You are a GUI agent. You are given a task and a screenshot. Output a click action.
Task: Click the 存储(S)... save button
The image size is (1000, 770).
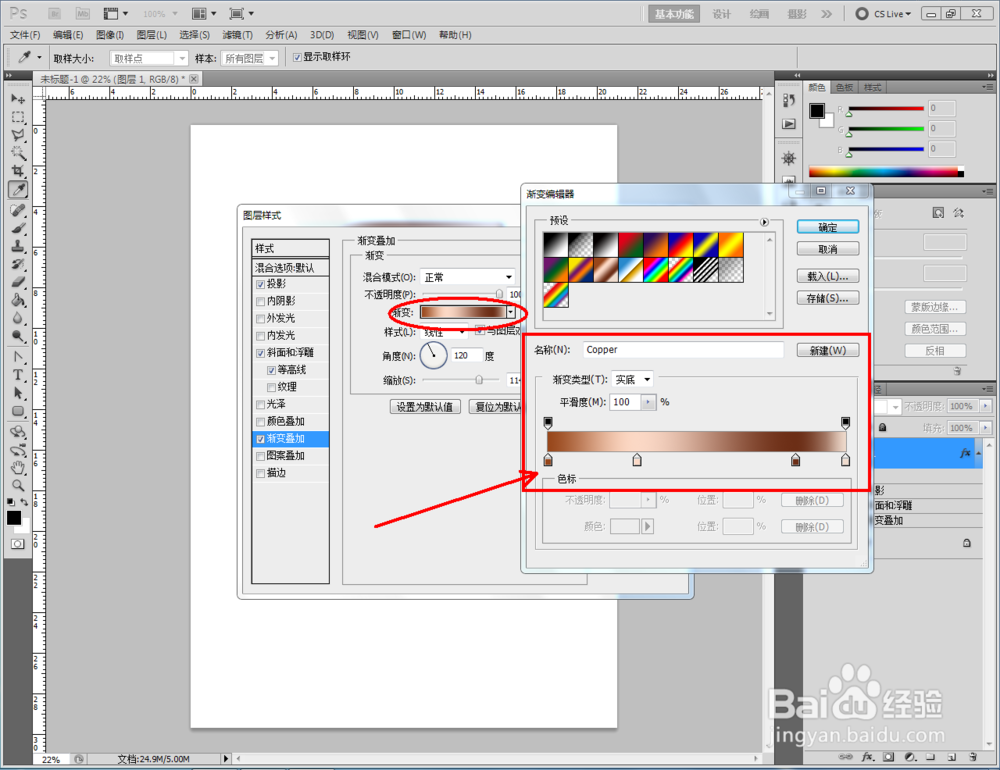[x=828, y=299]
